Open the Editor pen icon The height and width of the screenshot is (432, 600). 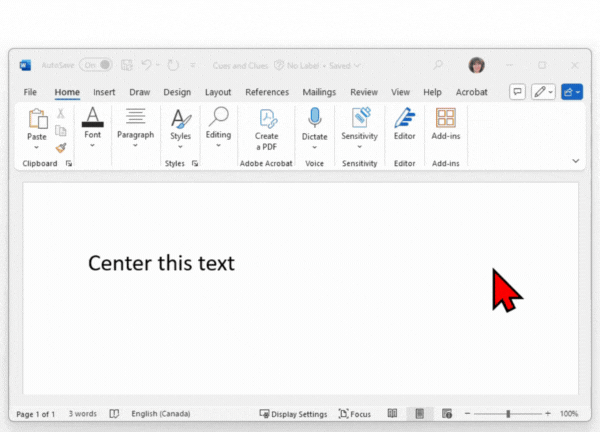point(404,118)
